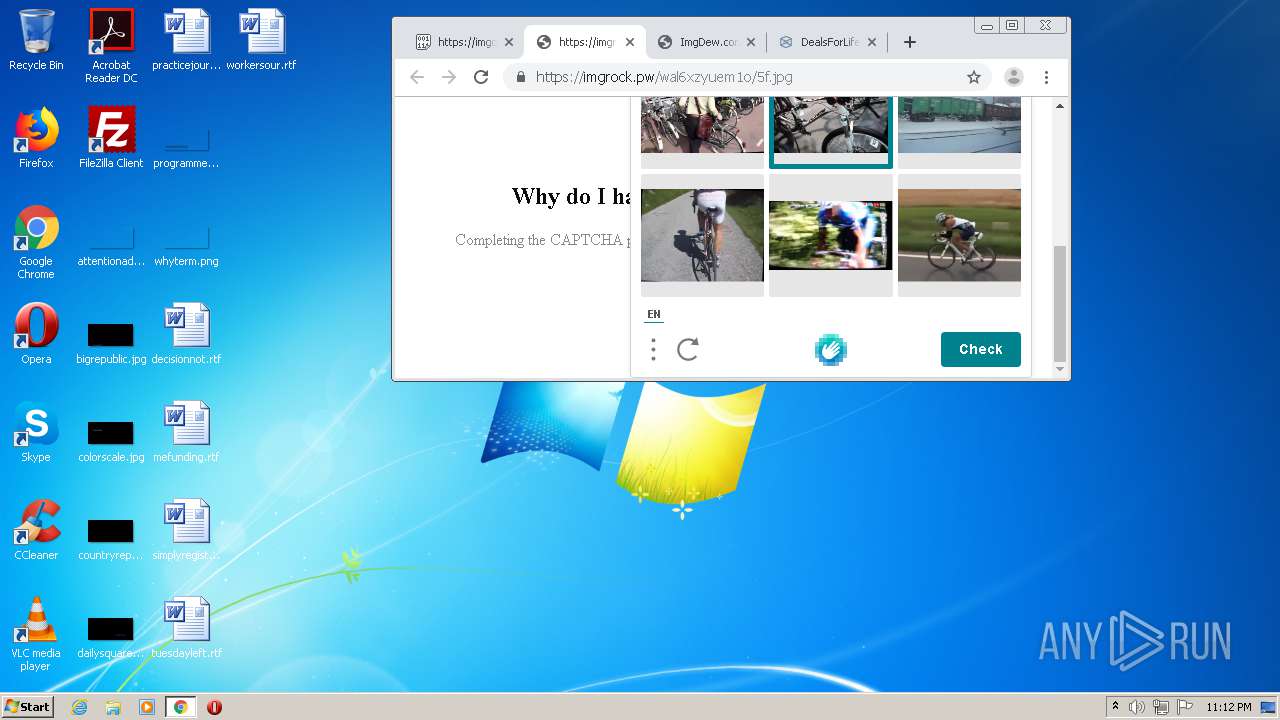Launch CCleaner desktop shortcut

[36, 530]
